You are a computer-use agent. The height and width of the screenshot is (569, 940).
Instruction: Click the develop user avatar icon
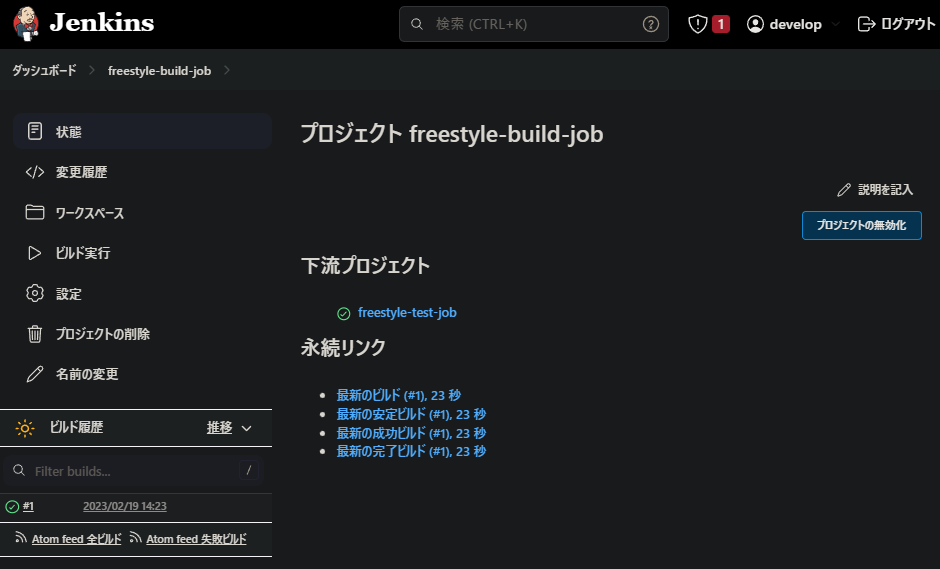[x=755, y=24]
